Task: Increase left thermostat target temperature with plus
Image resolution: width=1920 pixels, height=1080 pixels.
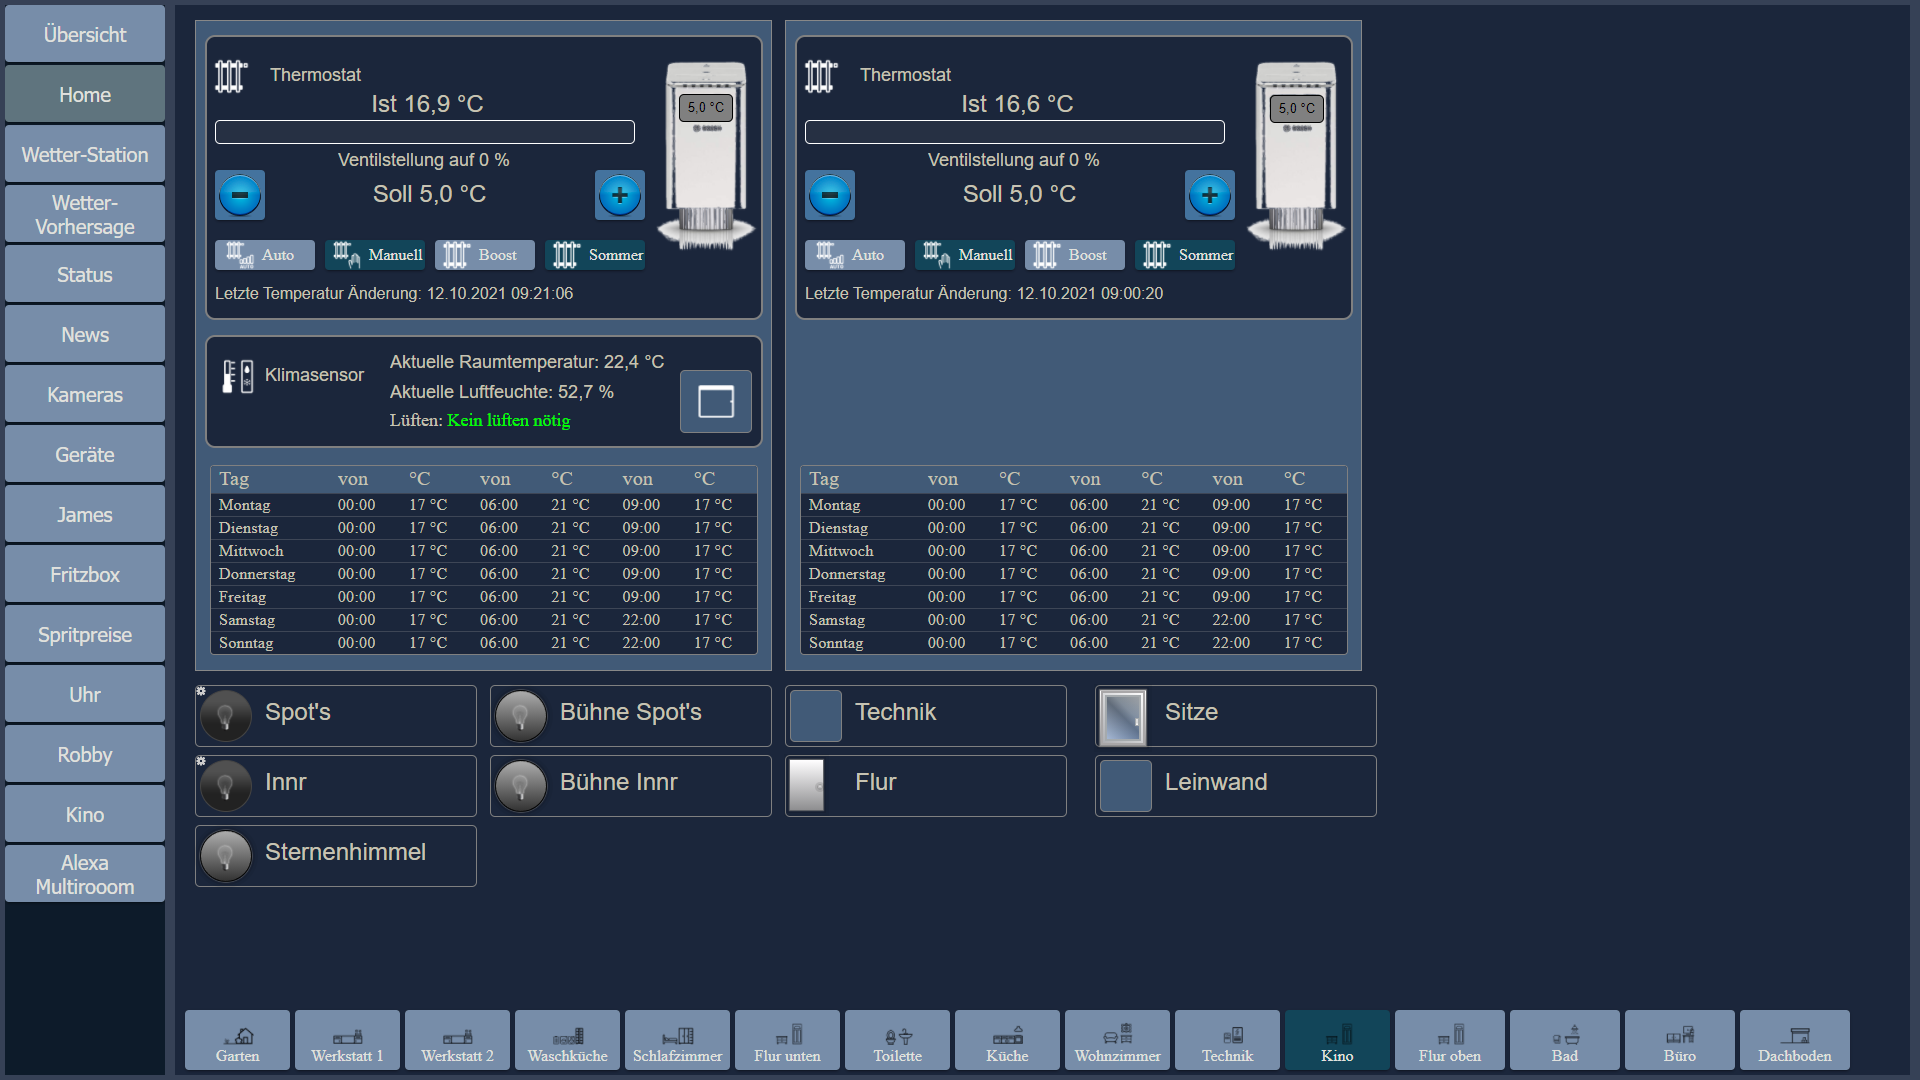Action: (620, 195)
